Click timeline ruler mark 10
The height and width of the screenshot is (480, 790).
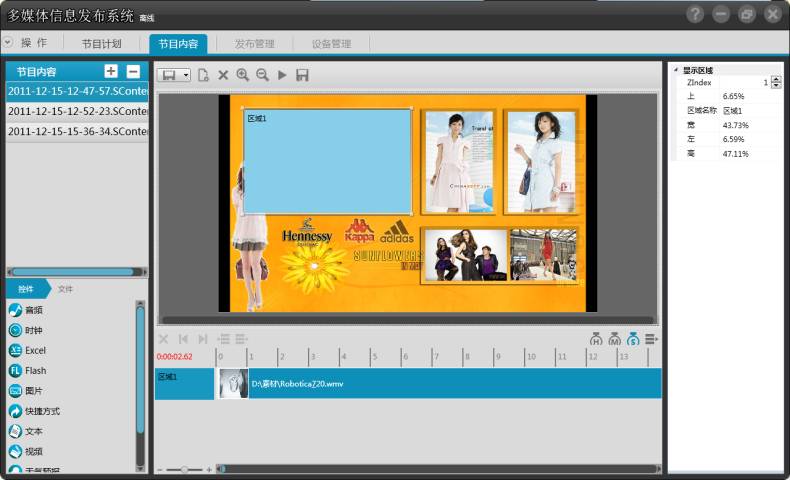click(530, 356)
